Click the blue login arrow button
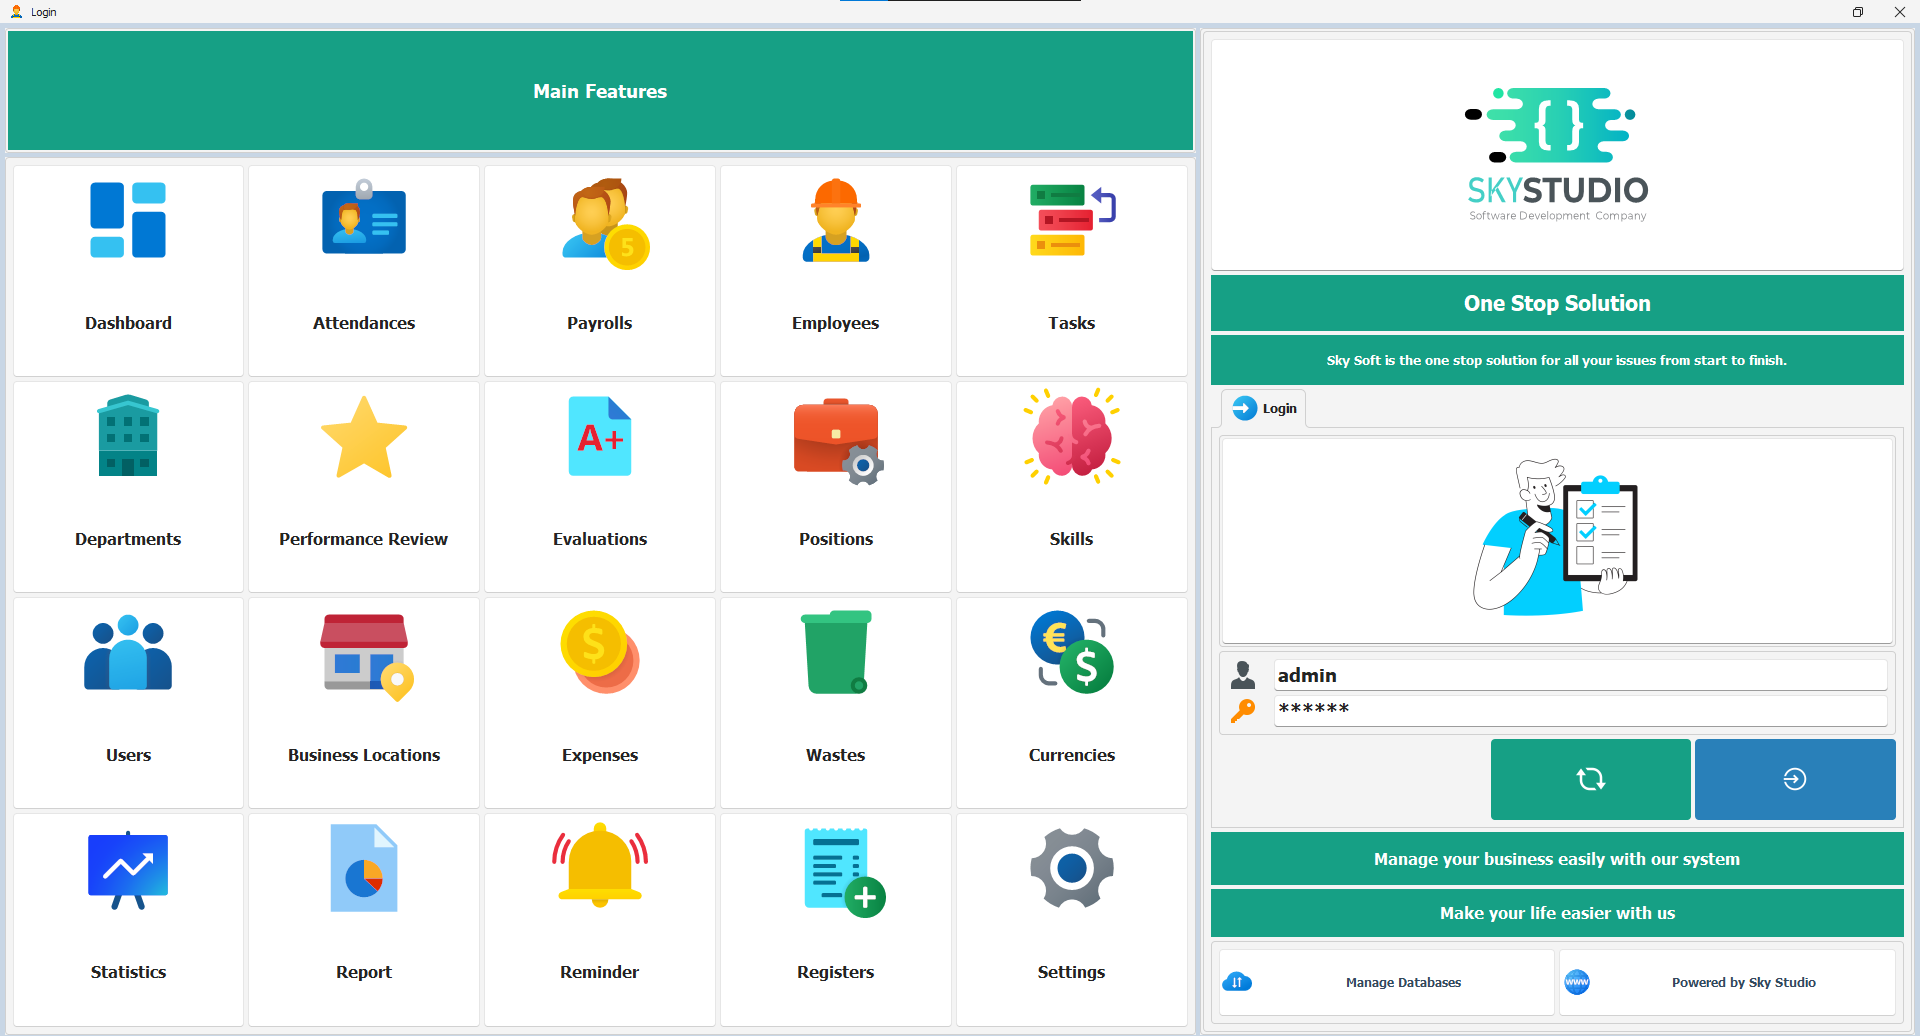Screen dimensions: 1920x1036 [x=1794, y=779]
